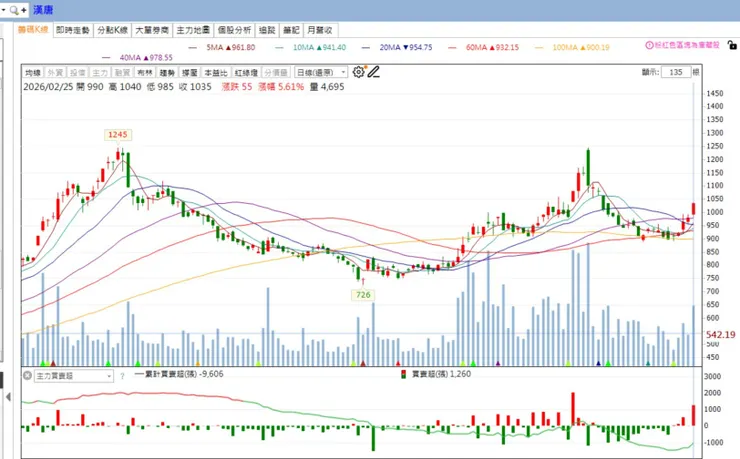Toggle the 紅綠燈 overlay
Image resolution: width=740 pixels, height=459 pixels.
246,72
